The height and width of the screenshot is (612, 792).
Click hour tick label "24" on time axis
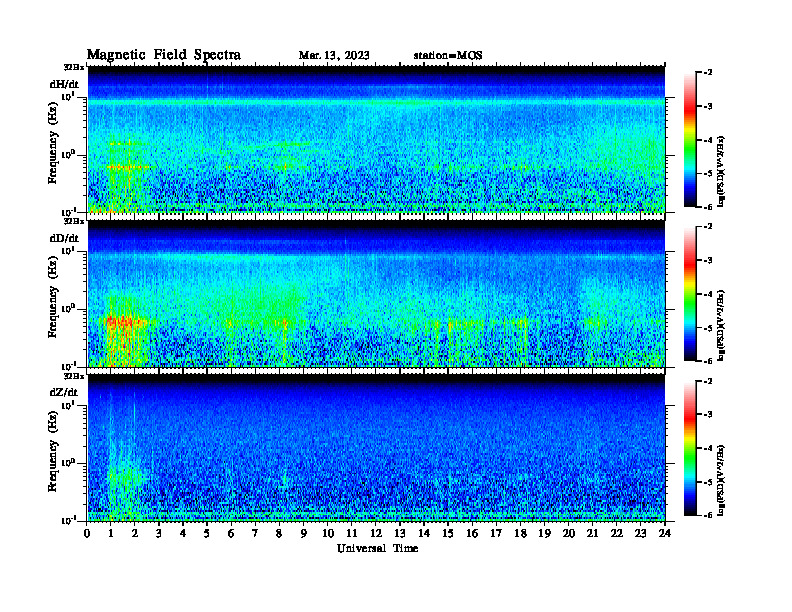point(665,533)
